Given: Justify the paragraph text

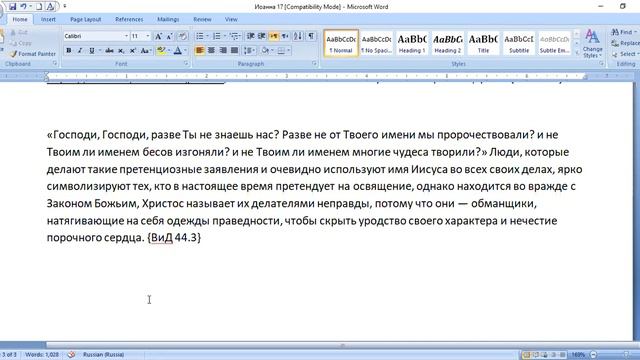Looking at the screenshot, I should point(234,51).
